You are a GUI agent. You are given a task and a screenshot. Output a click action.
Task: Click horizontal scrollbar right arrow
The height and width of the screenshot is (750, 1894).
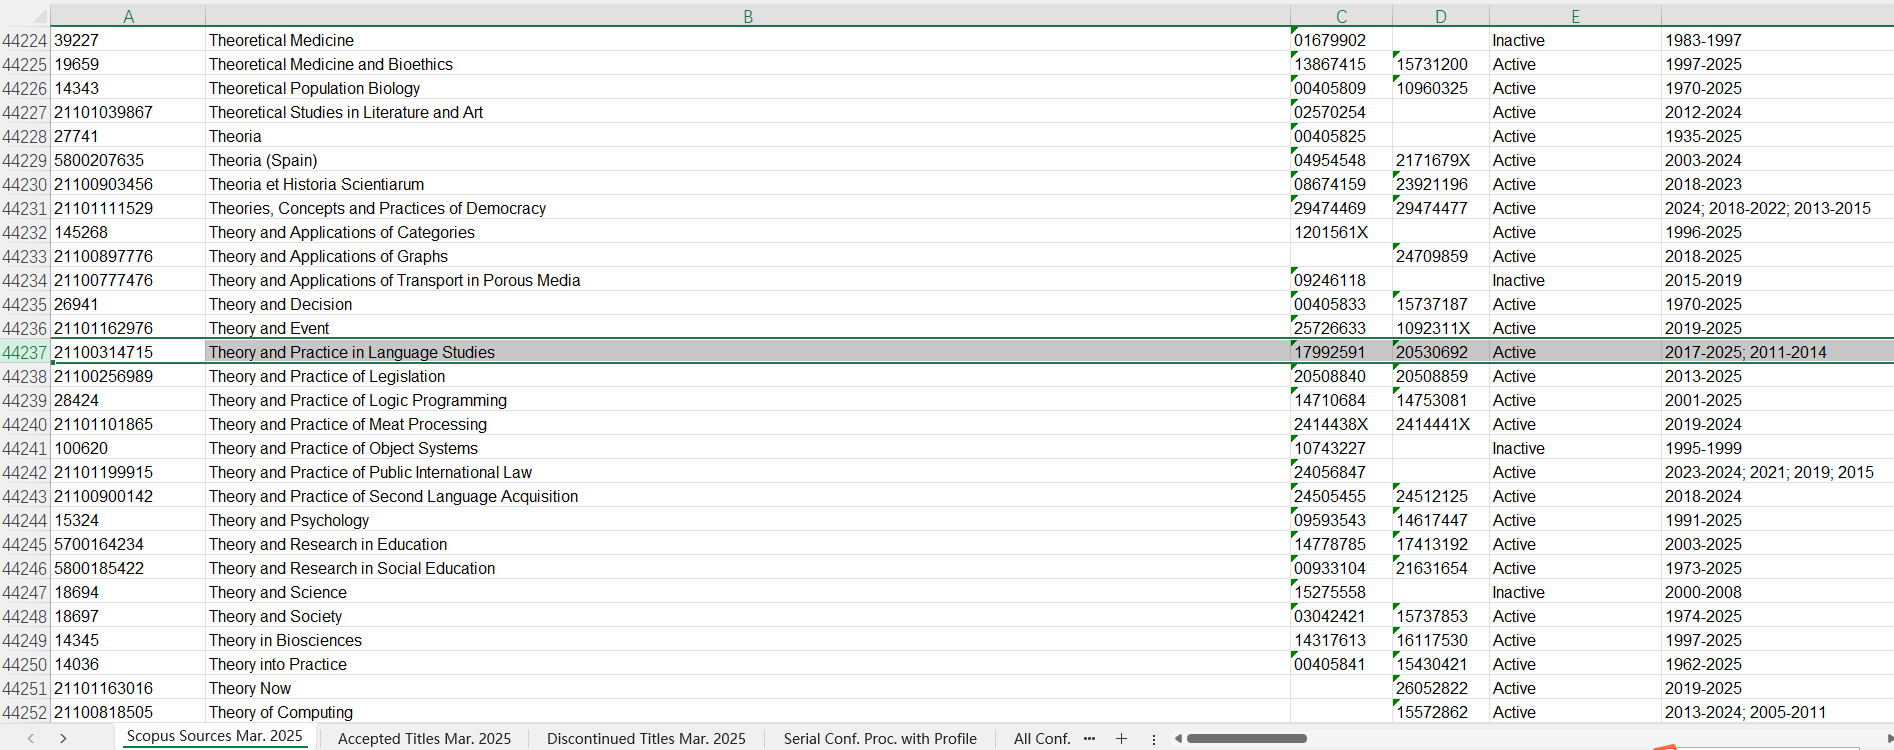(x=1889, y=739)
